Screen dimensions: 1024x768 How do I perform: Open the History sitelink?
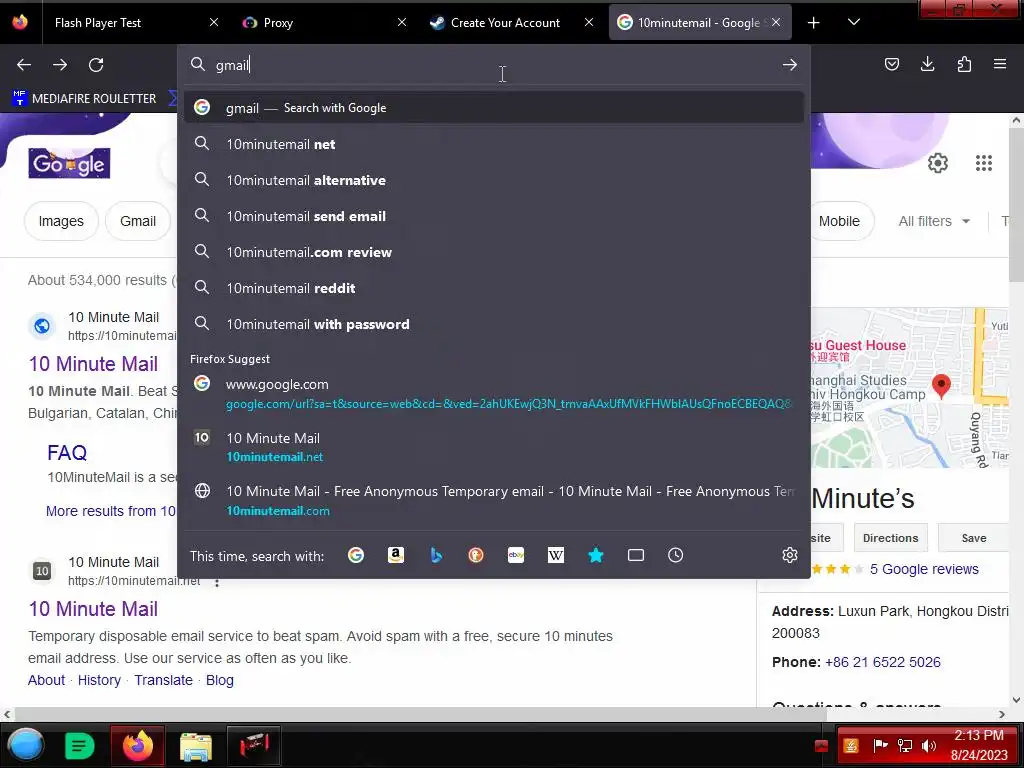coord(99,680)
